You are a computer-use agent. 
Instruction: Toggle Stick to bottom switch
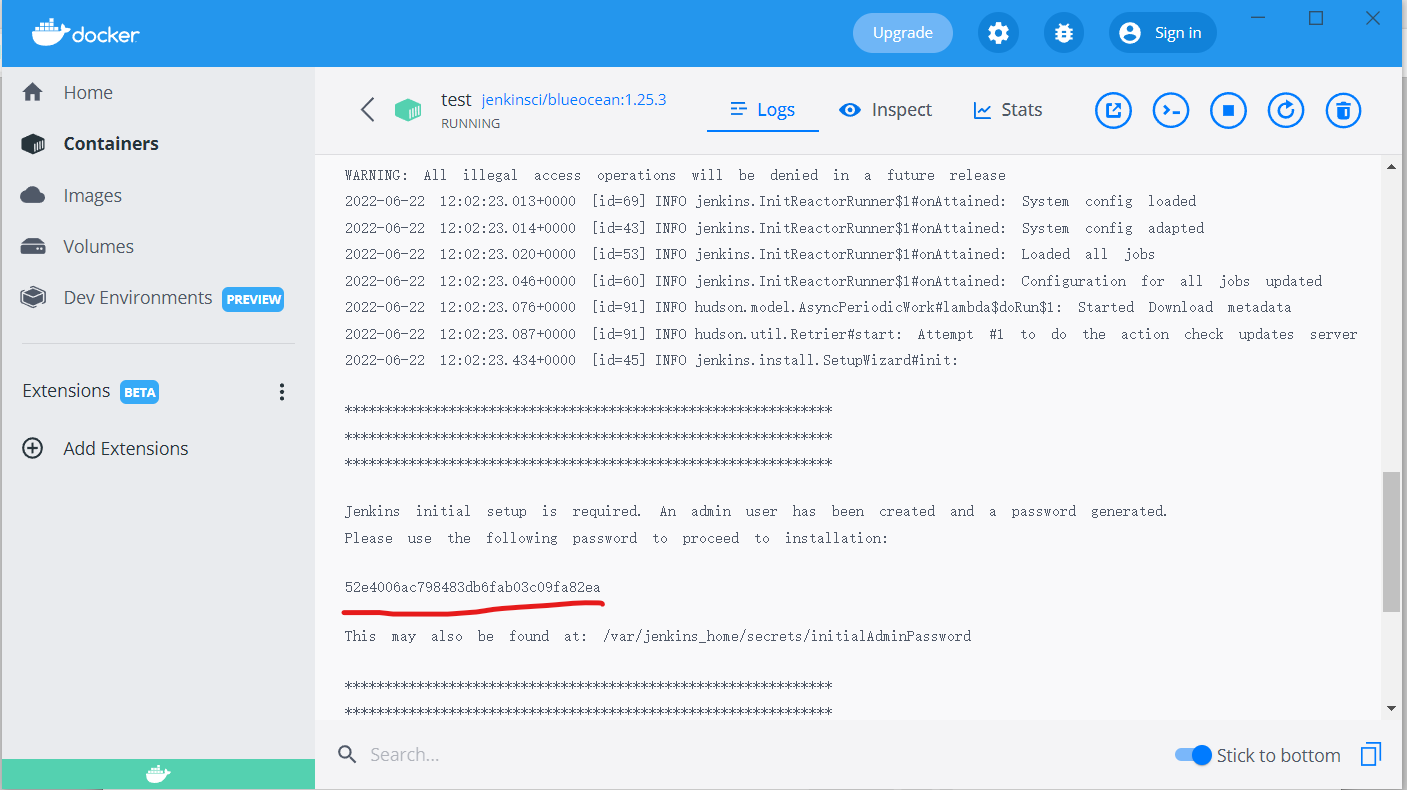(x=1193, y=755)
